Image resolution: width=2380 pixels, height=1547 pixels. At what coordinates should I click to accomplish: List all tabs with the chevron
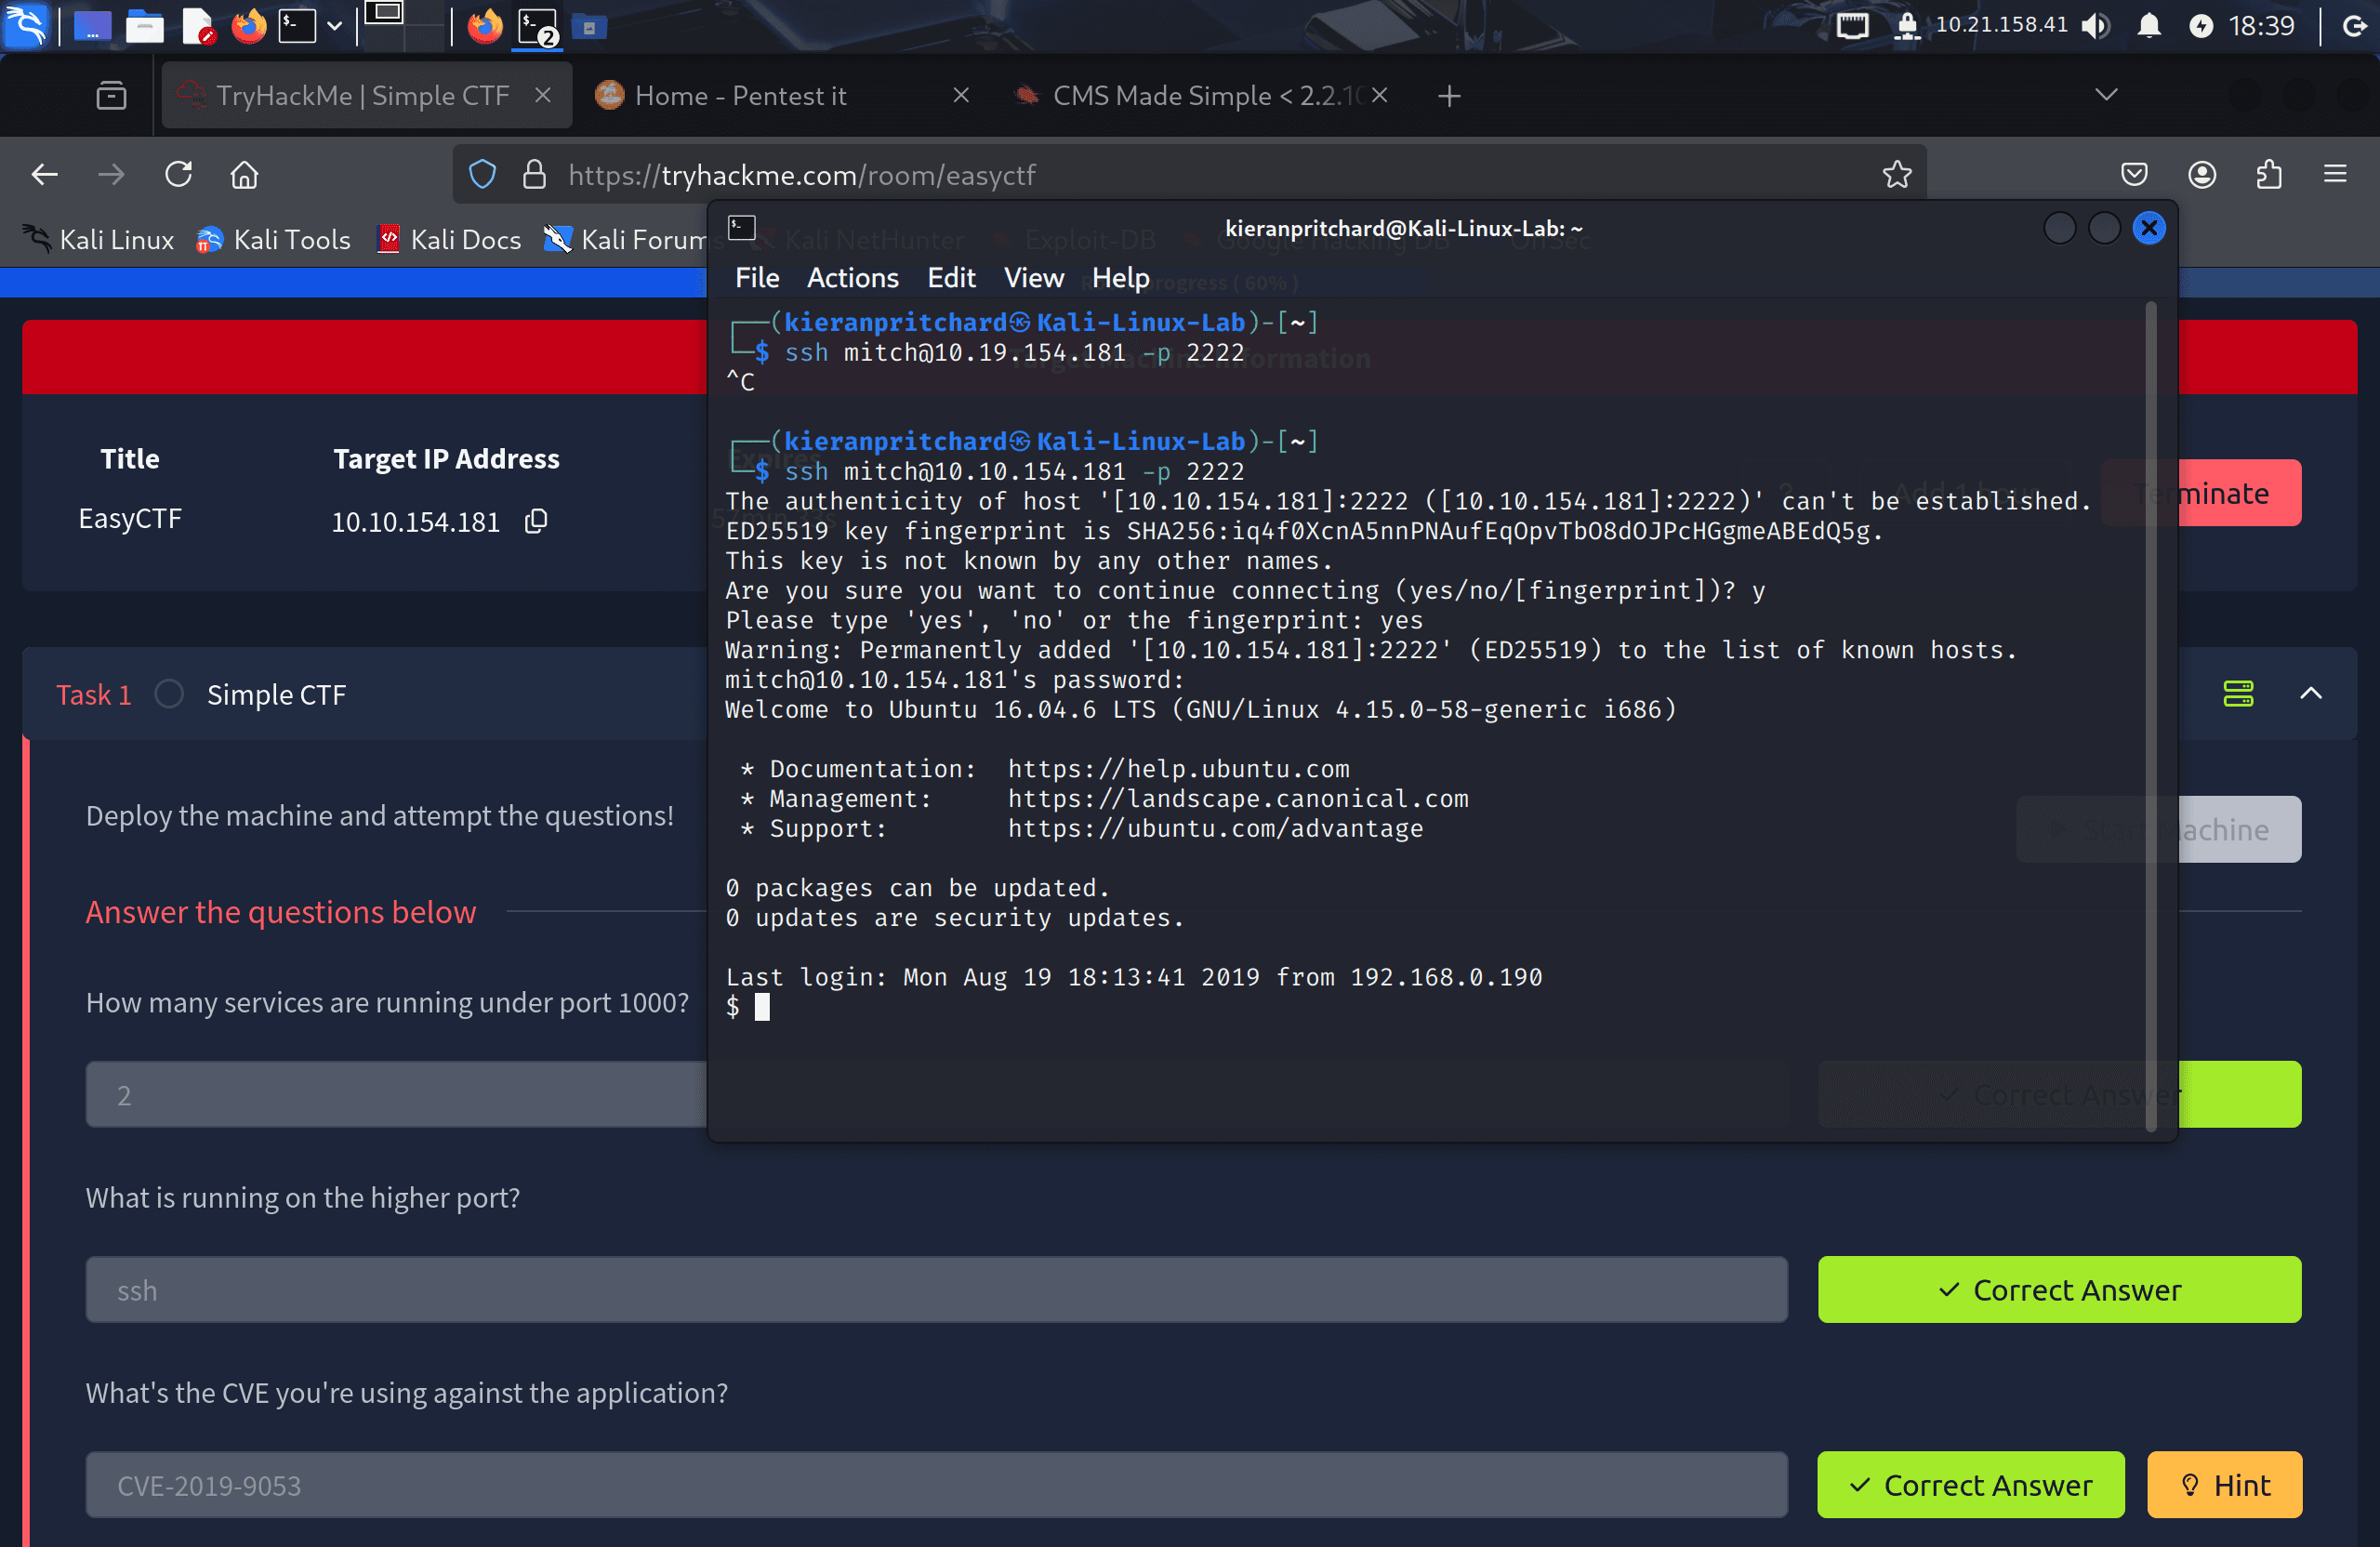2106,95
